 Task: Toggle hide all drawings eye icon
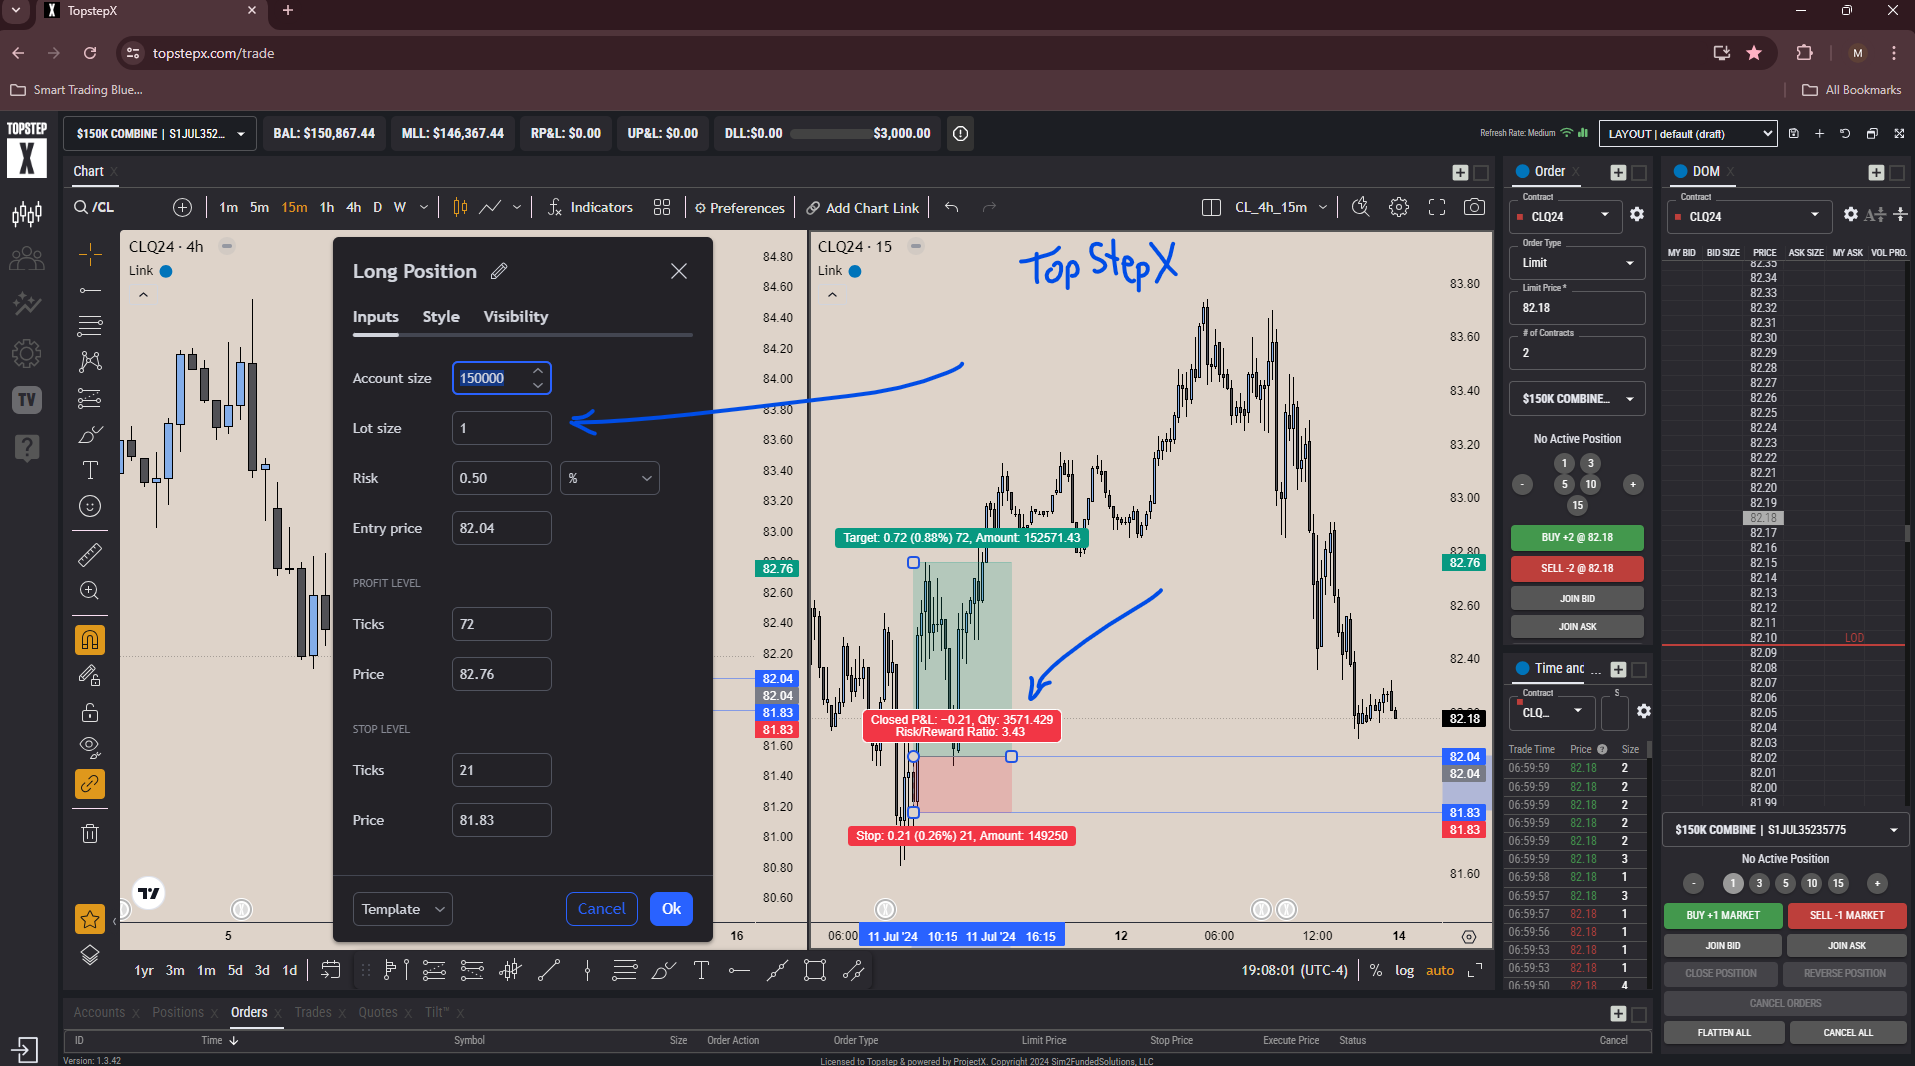click(90, 746)
